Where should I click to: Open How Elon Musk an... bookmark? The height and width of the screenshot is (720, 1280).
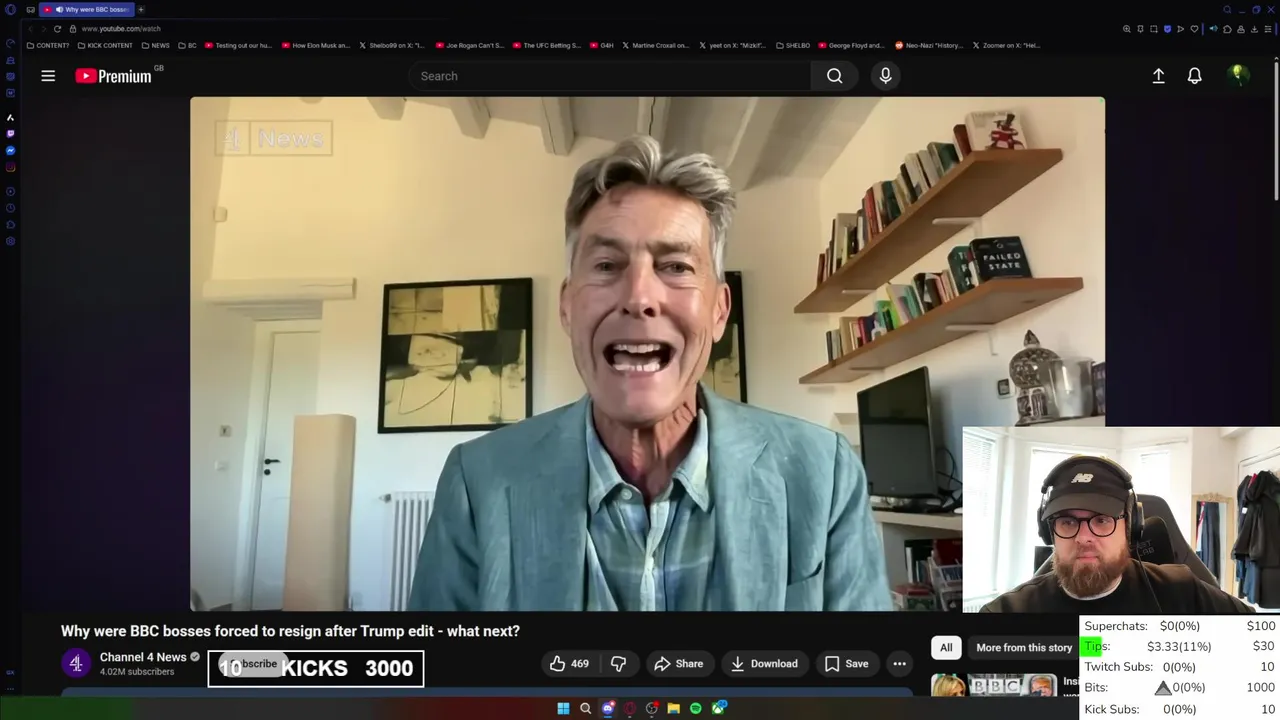pyautogui.click(x=316, y=45)
